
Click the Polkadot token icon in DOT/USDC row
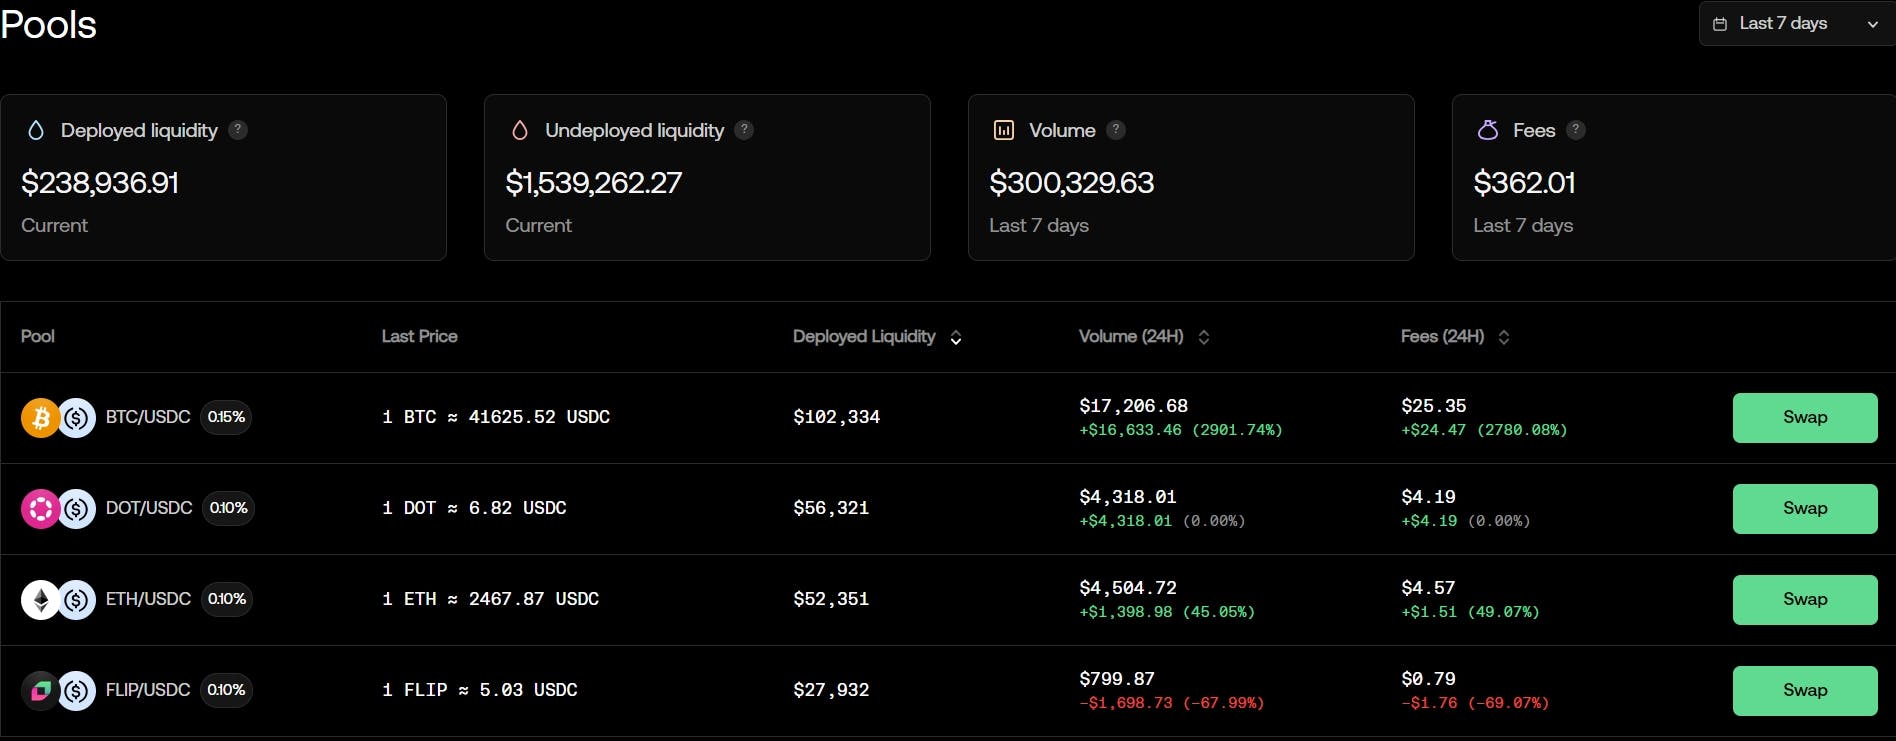tap(40, 509)
